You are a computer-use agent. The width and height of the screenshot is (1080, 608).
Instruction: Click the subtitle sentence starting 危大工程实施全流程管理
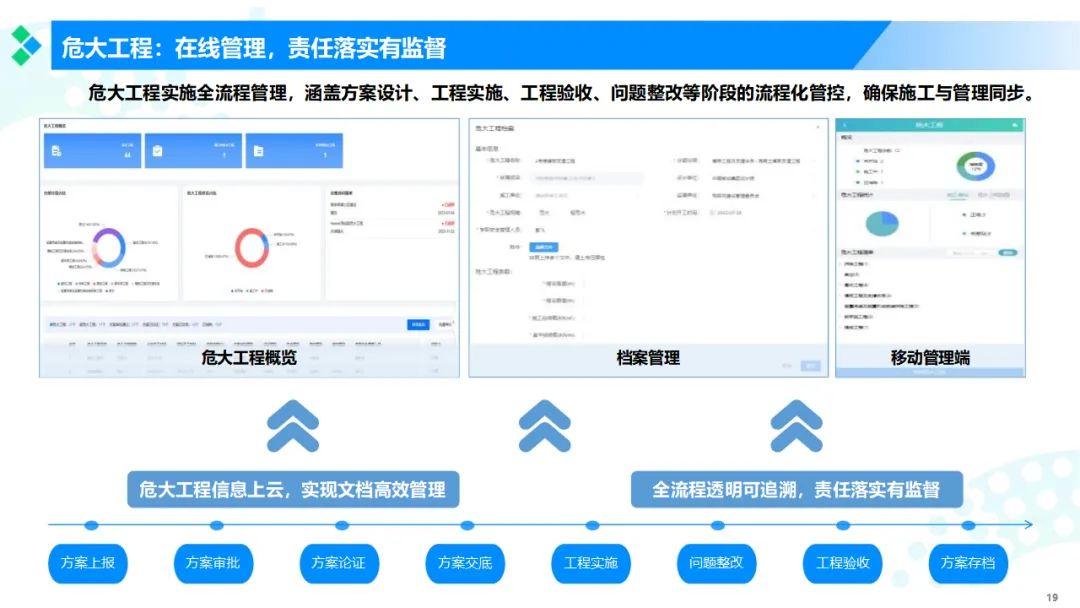coord(563,92)
